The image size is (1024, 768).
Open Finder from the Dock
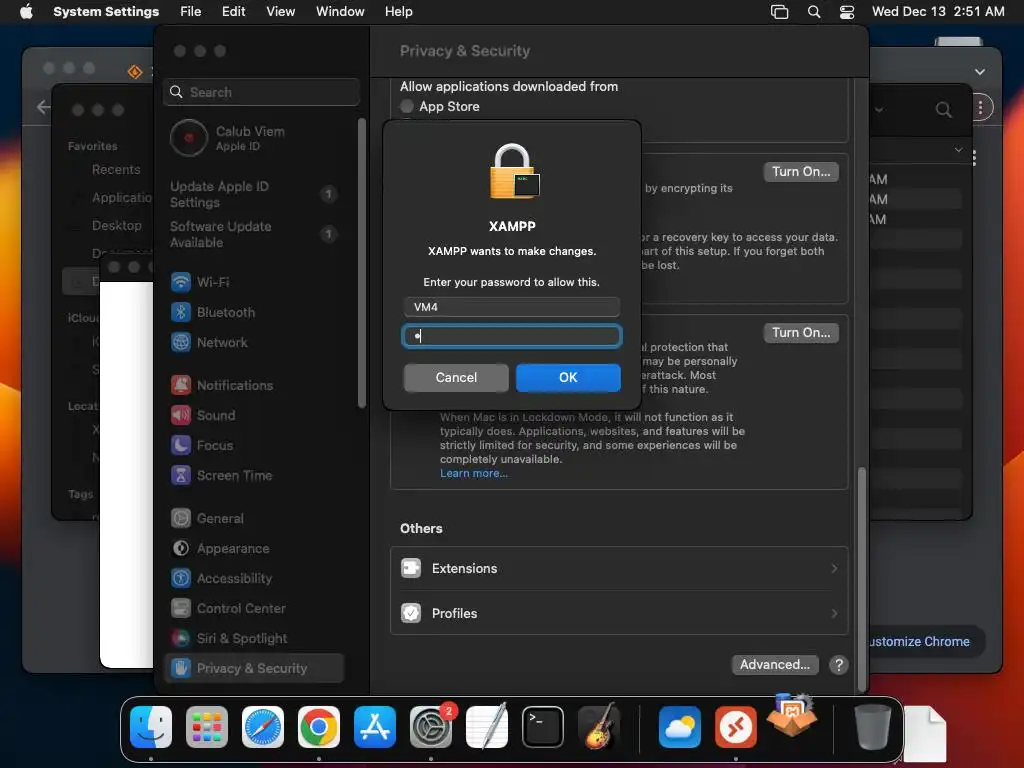pyautogui.click(x=151, y=727)
